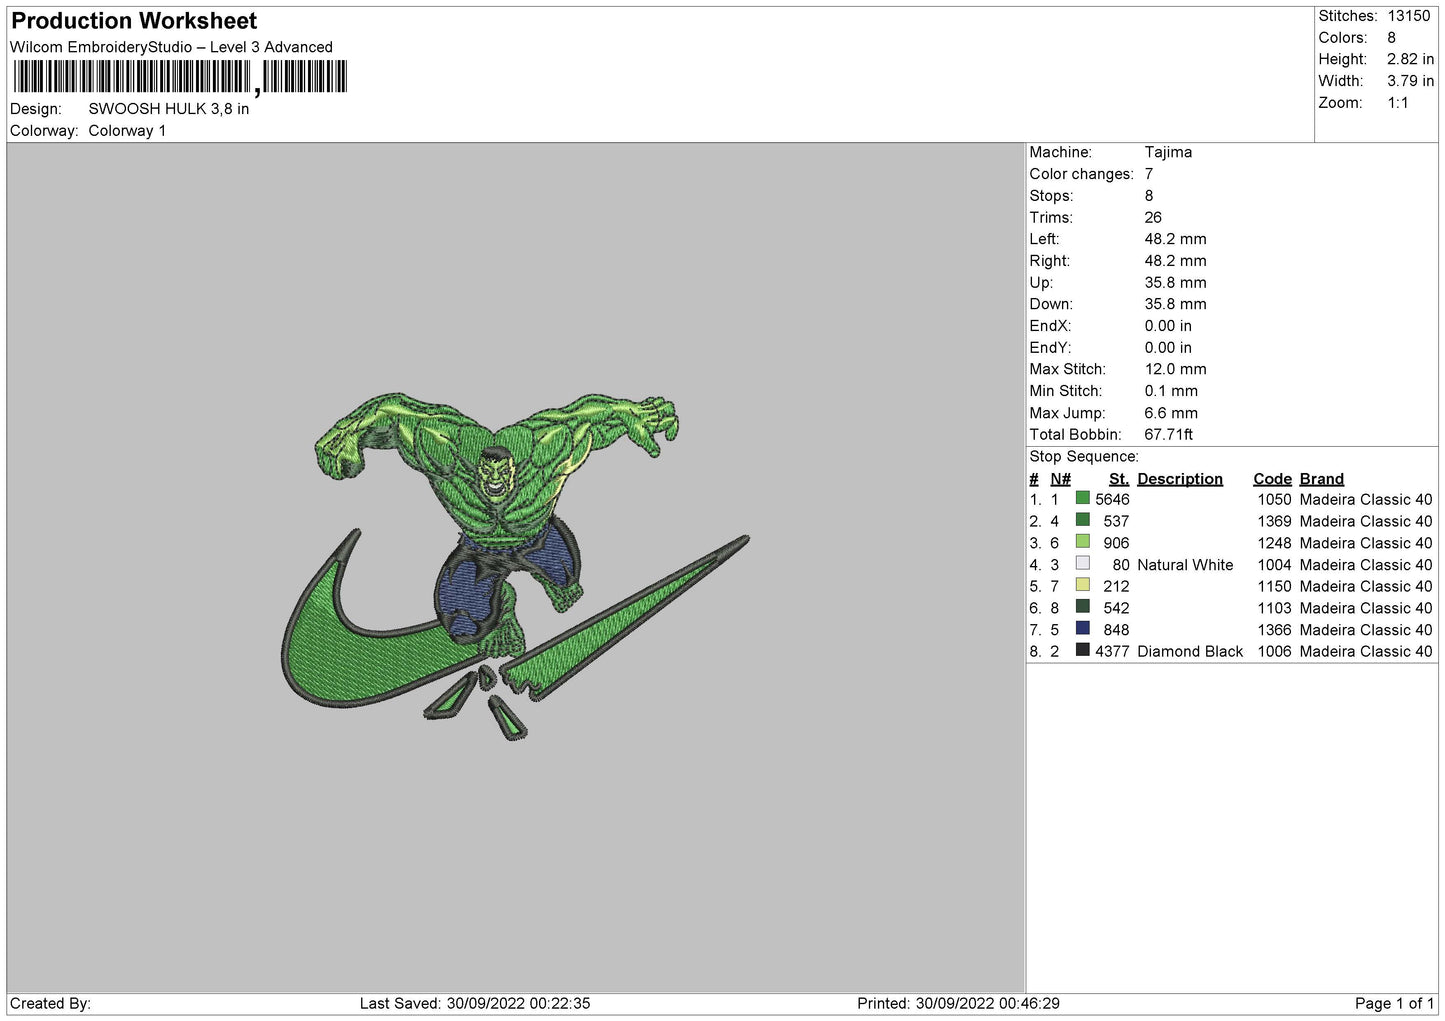This screenshot has width=1445, height=1021.
Task: Click the dark olive swatch for code 1103
Action: pyautogui.click(x=1082, y=607)
